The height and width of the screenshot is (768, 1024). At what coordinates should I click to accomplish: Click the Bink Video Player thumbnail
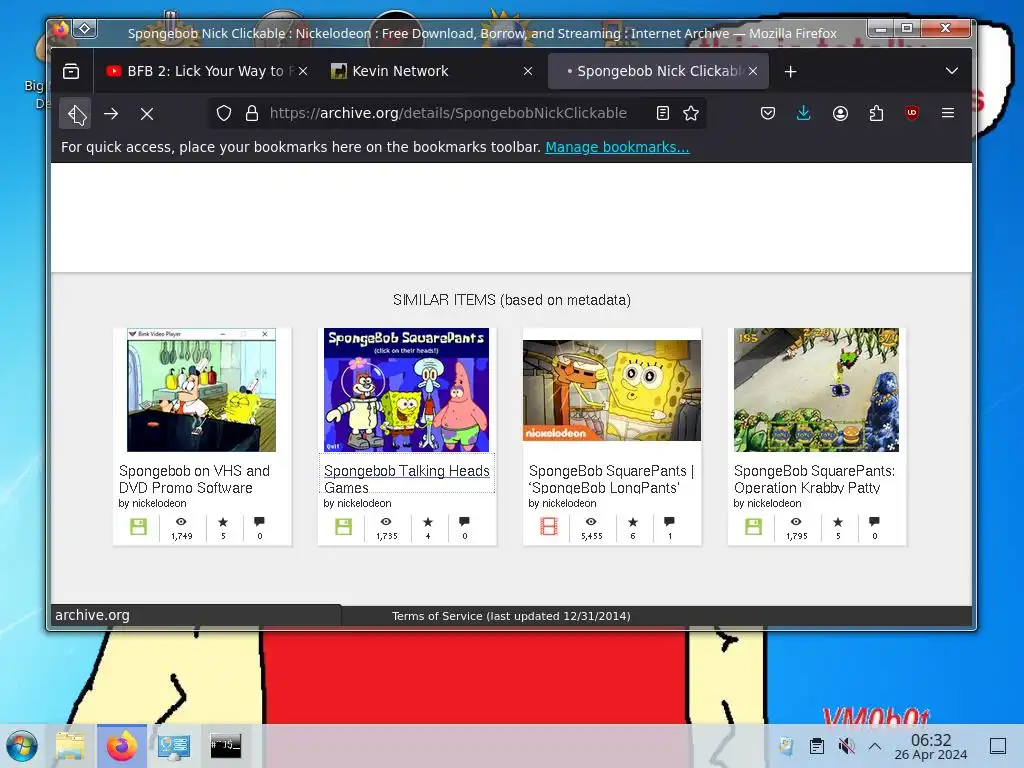tap(201, 390)
